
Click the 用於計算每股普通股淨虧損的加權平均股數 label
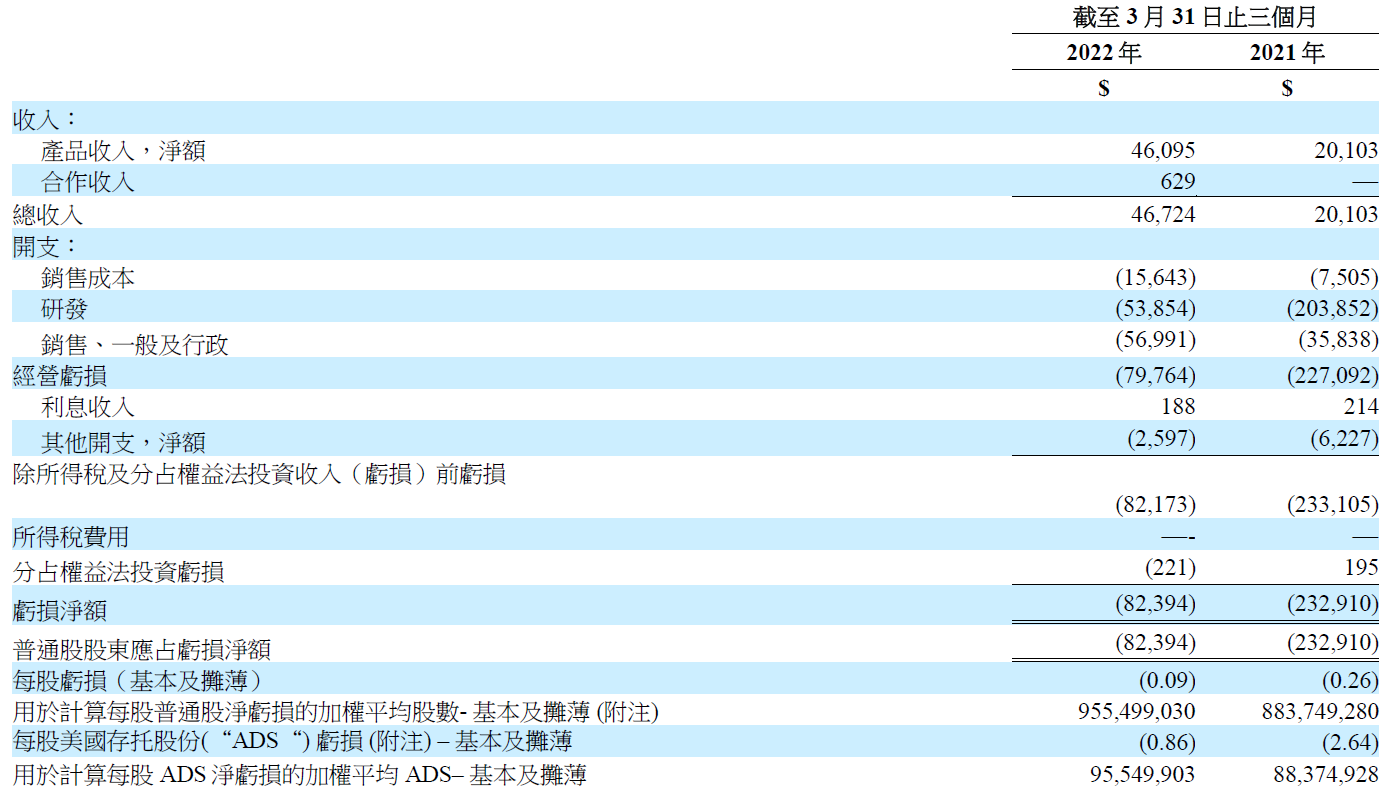click(335, 712)
